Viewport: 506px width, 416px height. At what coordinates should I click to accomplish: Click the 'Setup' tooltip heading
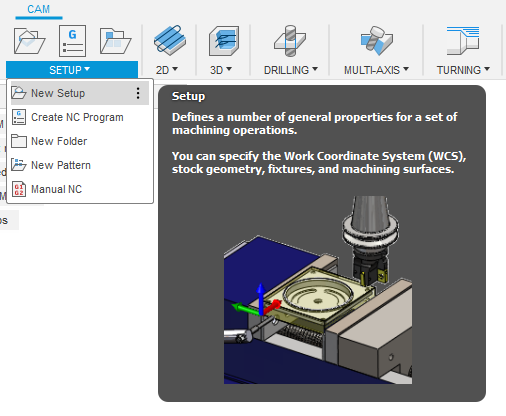[x=188, y=96]
